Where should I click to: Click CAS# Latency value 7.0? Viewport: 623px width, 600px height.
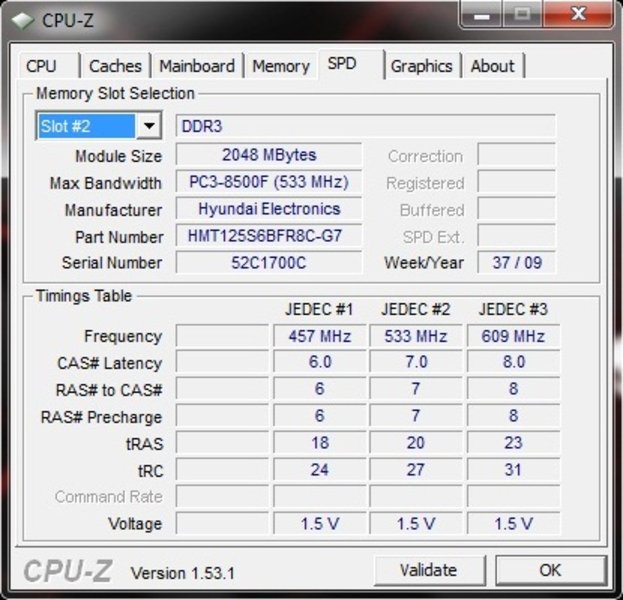(x=416, y=362)
